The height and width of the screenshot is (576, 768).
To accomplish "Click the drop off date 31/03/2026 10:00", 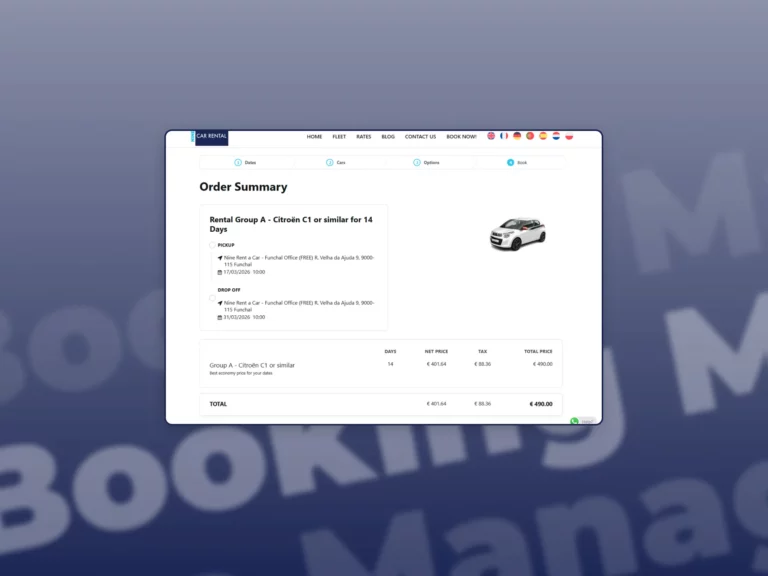I will click(x=244, y=317).
